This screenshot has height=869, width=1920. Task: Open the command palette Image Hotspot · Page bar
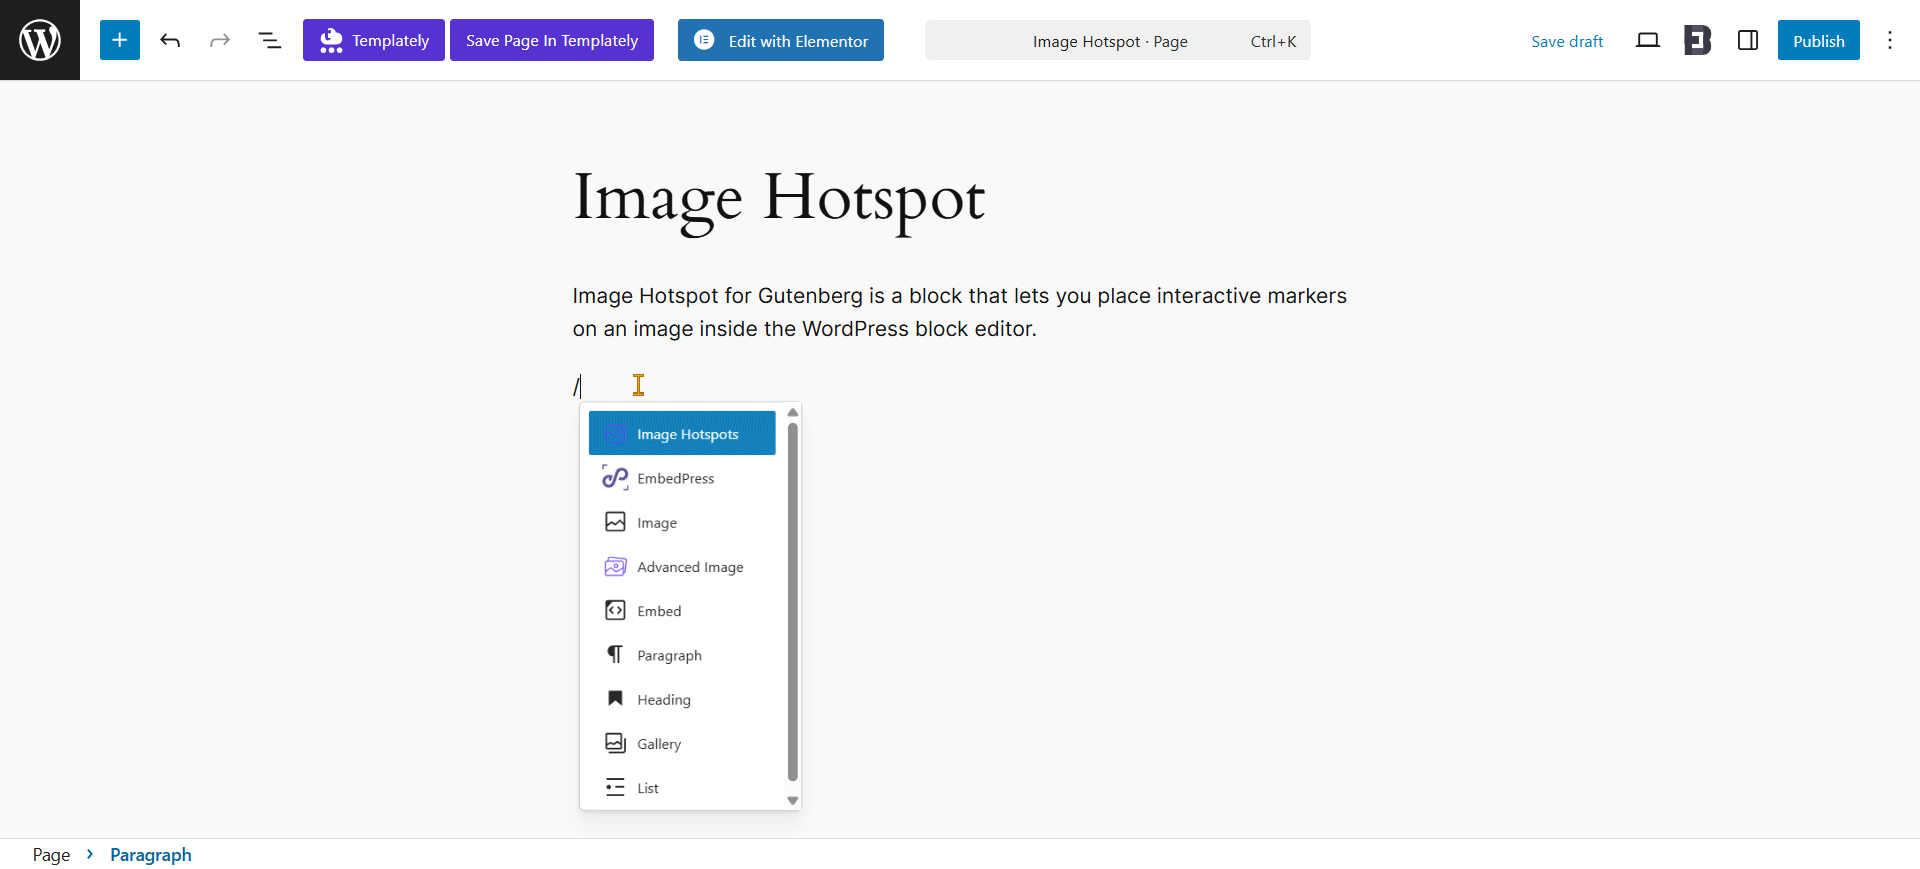(x=1118, y=40)
